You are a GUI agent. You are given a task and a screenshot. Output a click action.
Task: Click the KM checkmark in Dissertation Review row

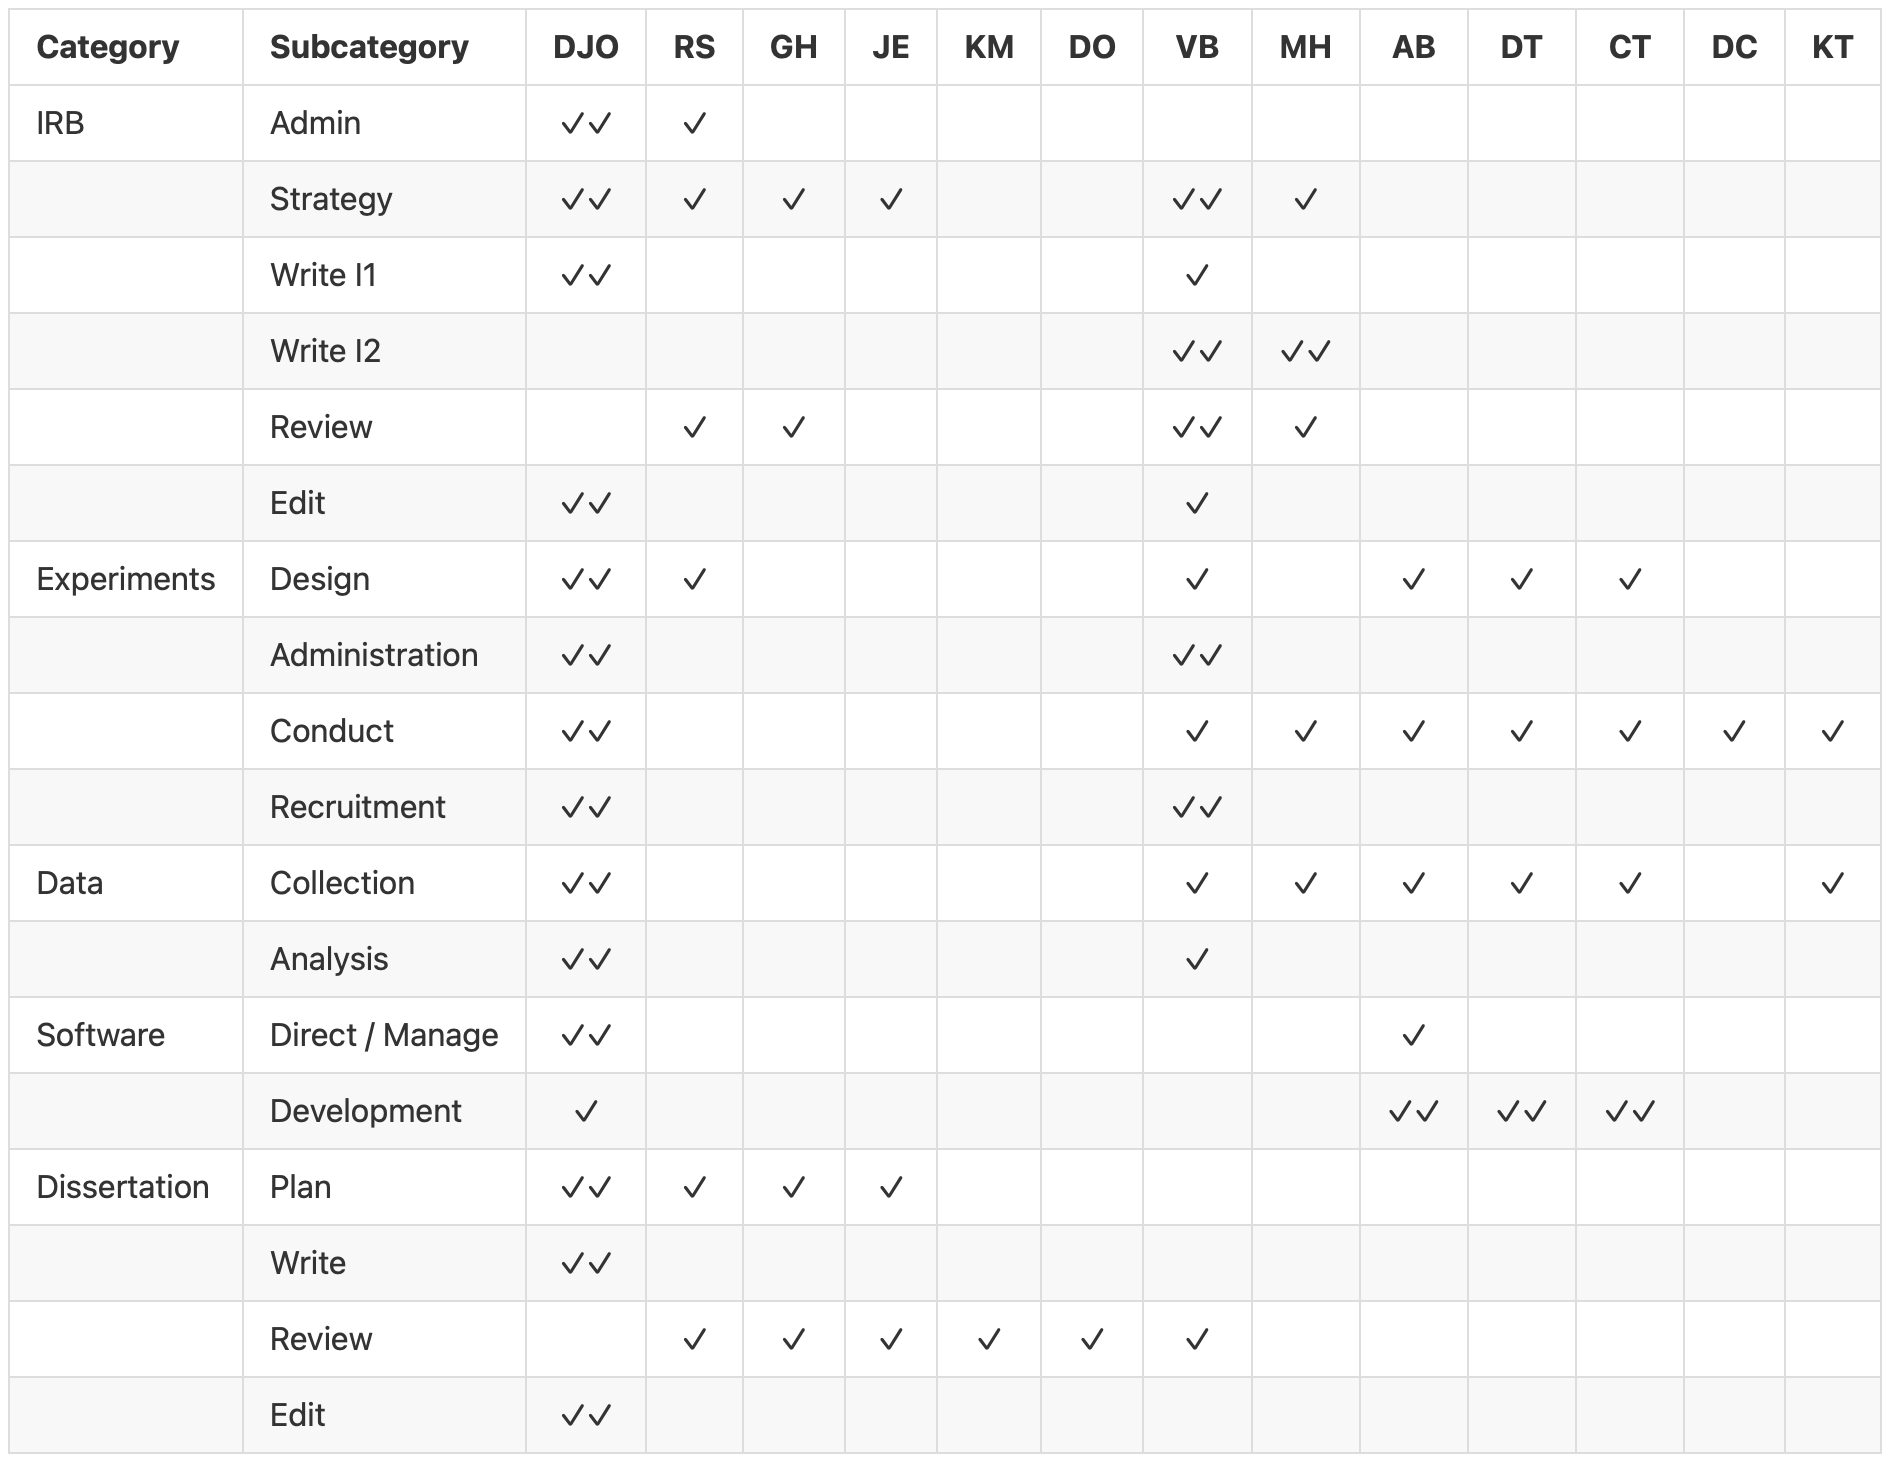point(988,1340)
